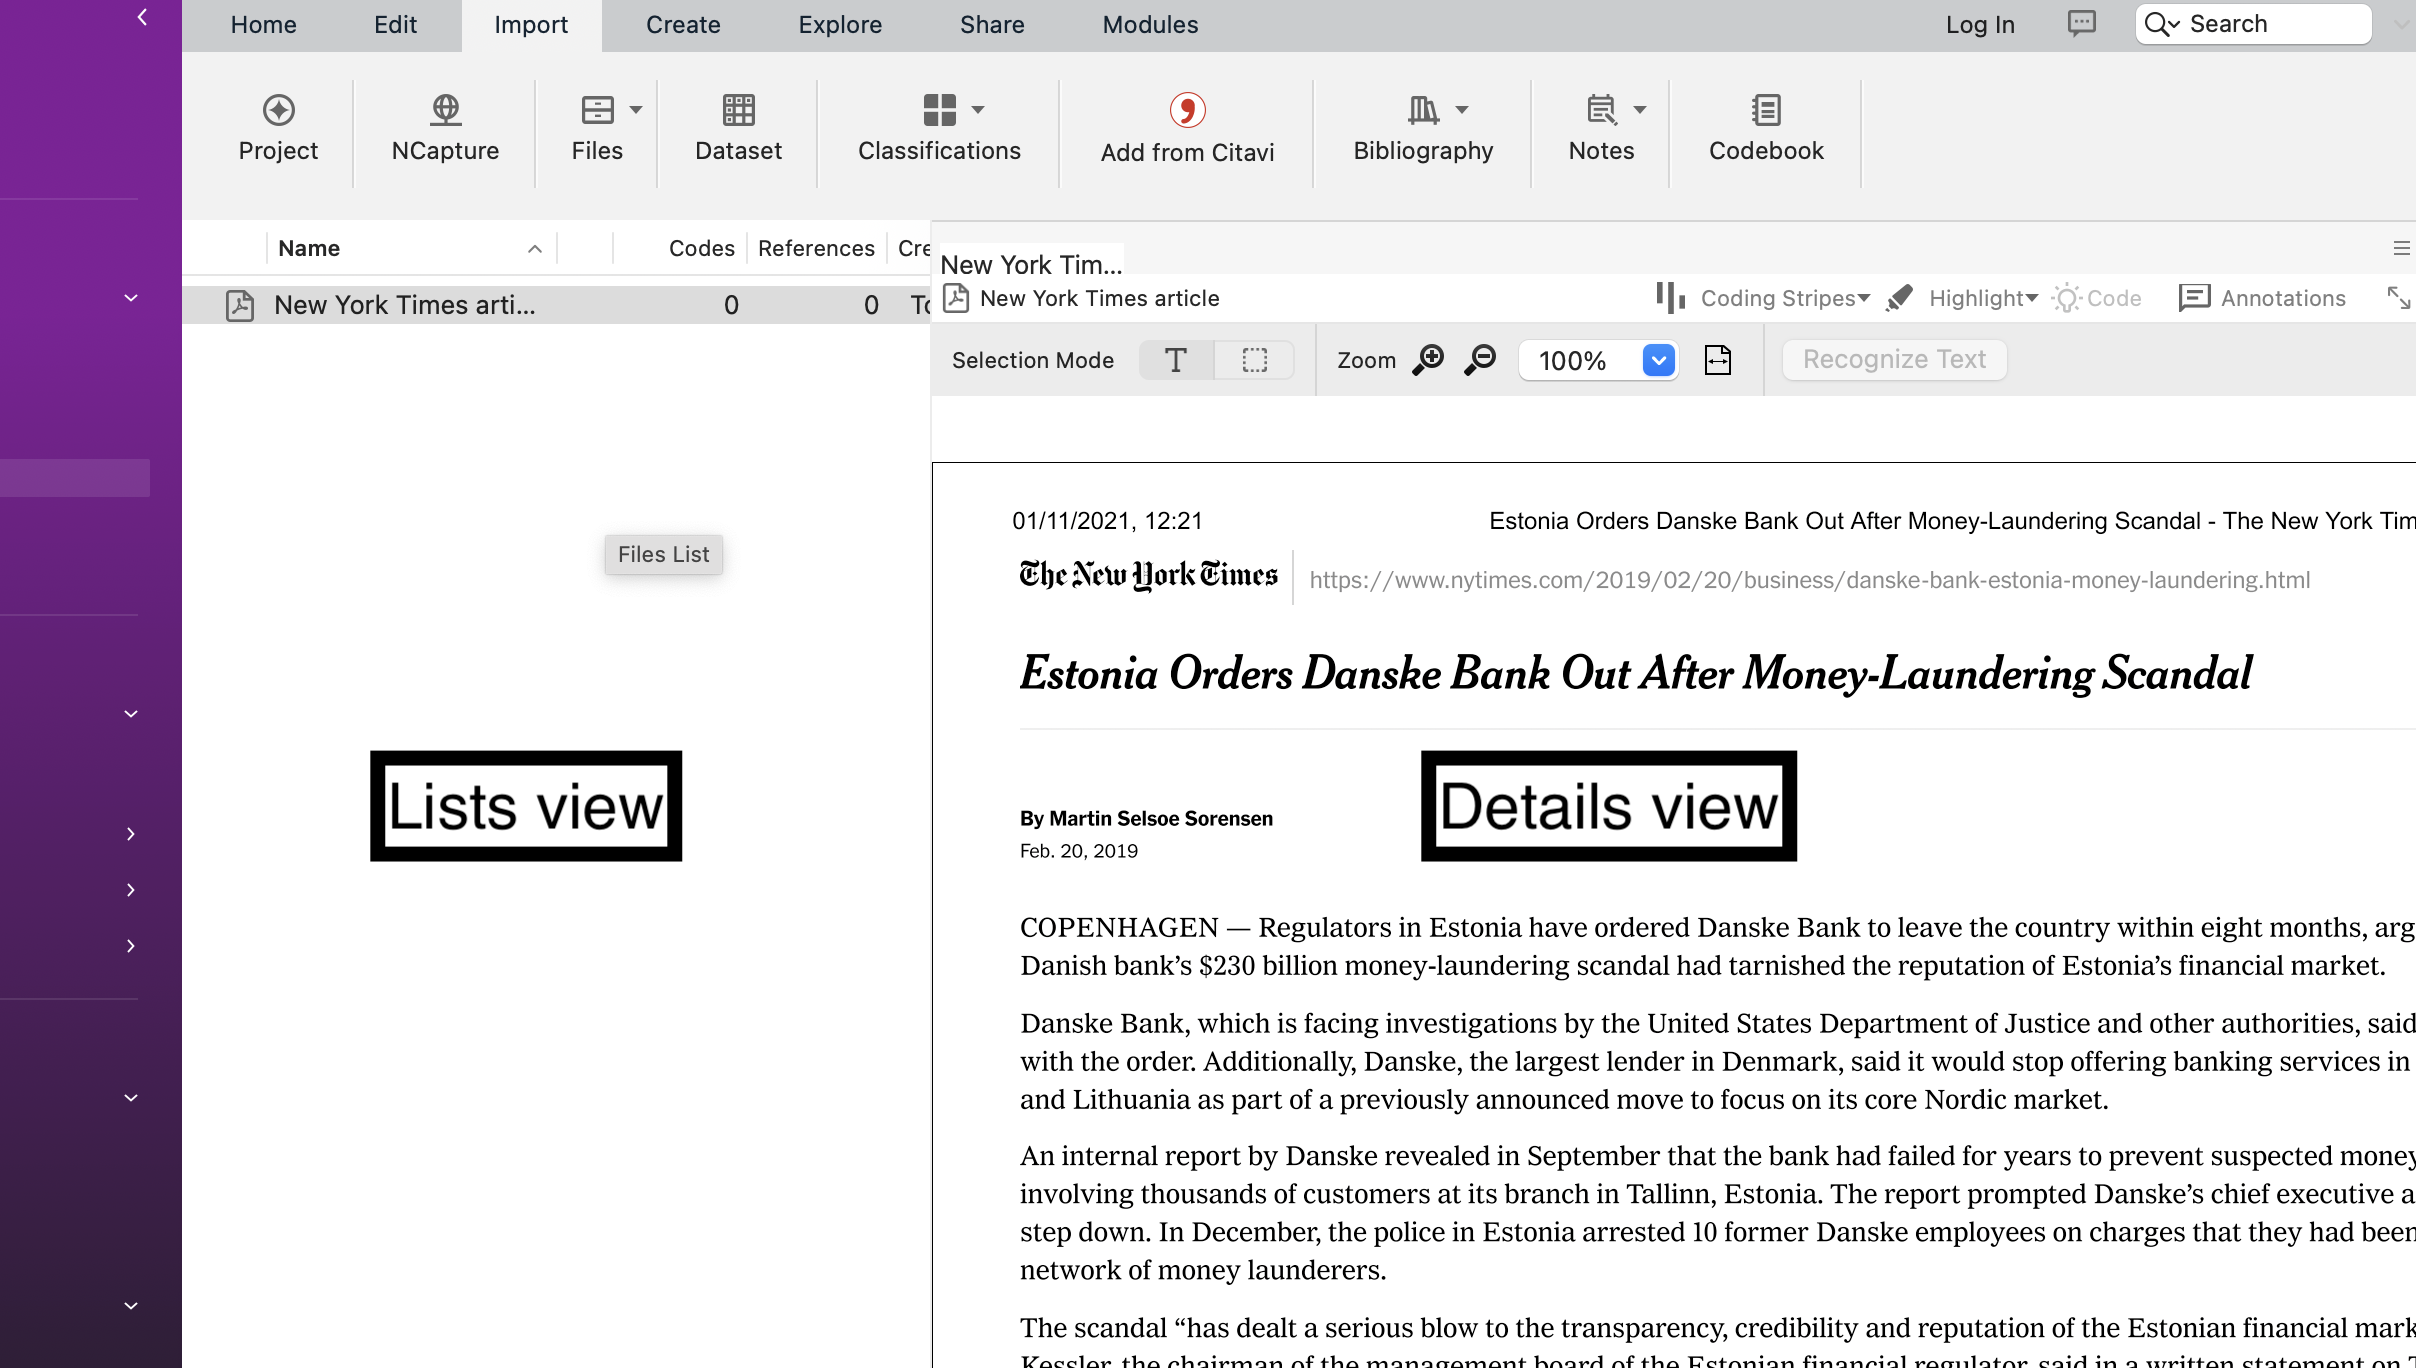Image resolution: width=2416 pixels, height=1368 pixels.
Task: Click the Log In link
Action: [x=1980, y=25]
